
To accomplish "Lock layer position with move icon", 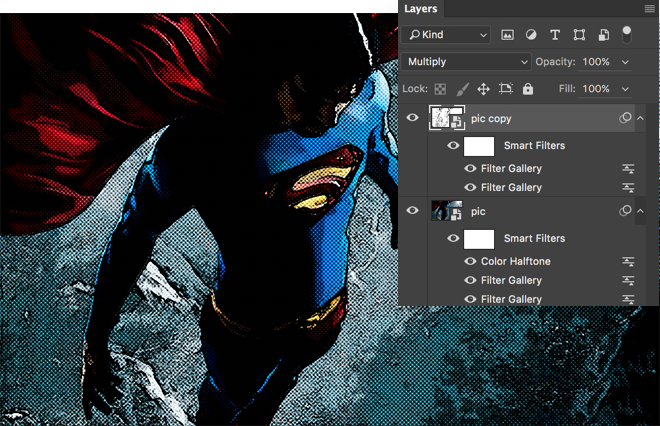I will (483, 89).
